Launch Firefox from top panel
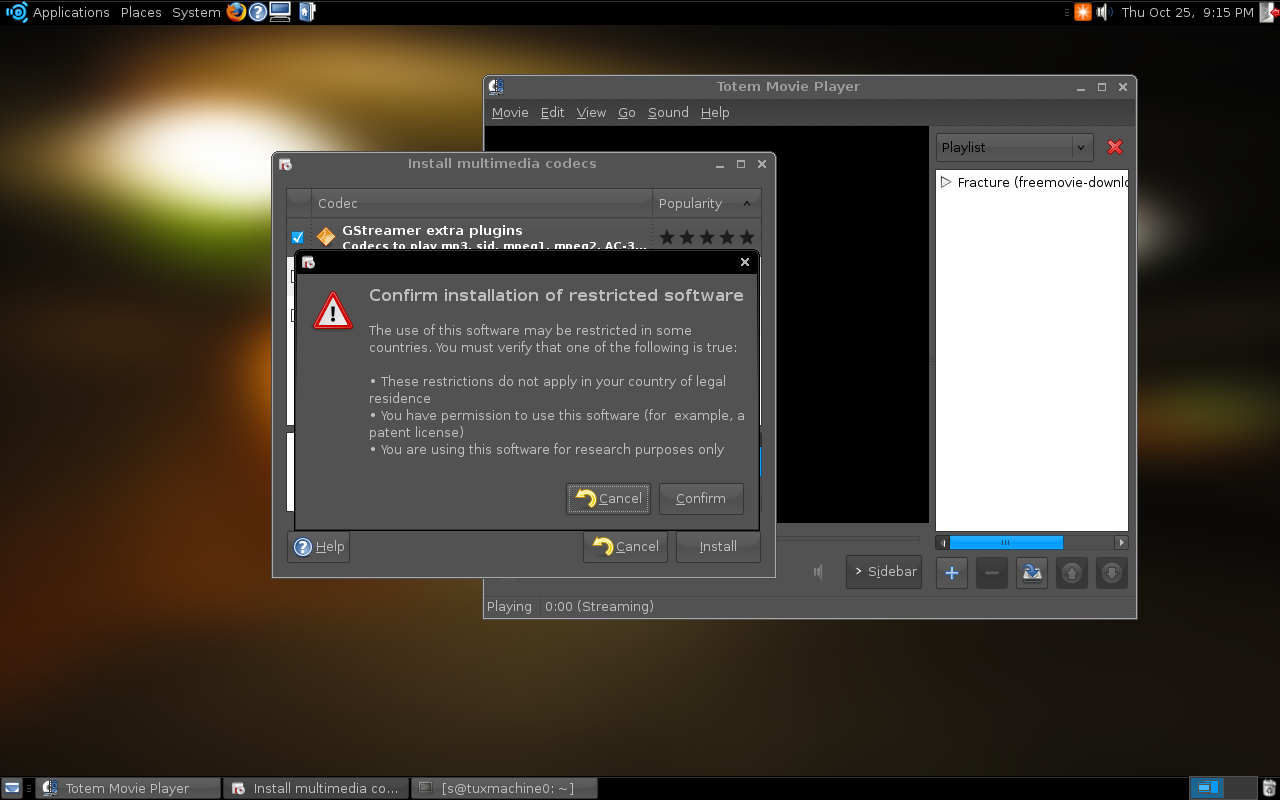The height and width of the screenshot is (800, 1280). (236, 12)
